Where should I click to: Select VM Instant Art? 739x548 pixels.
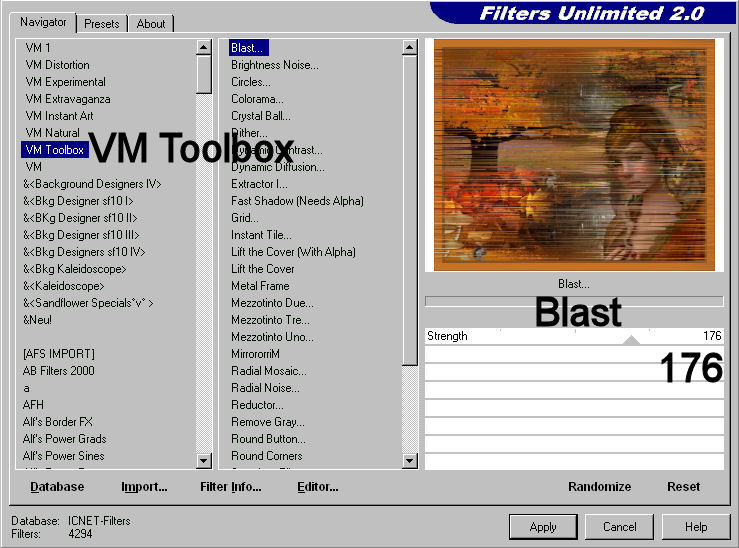[59, 115]
